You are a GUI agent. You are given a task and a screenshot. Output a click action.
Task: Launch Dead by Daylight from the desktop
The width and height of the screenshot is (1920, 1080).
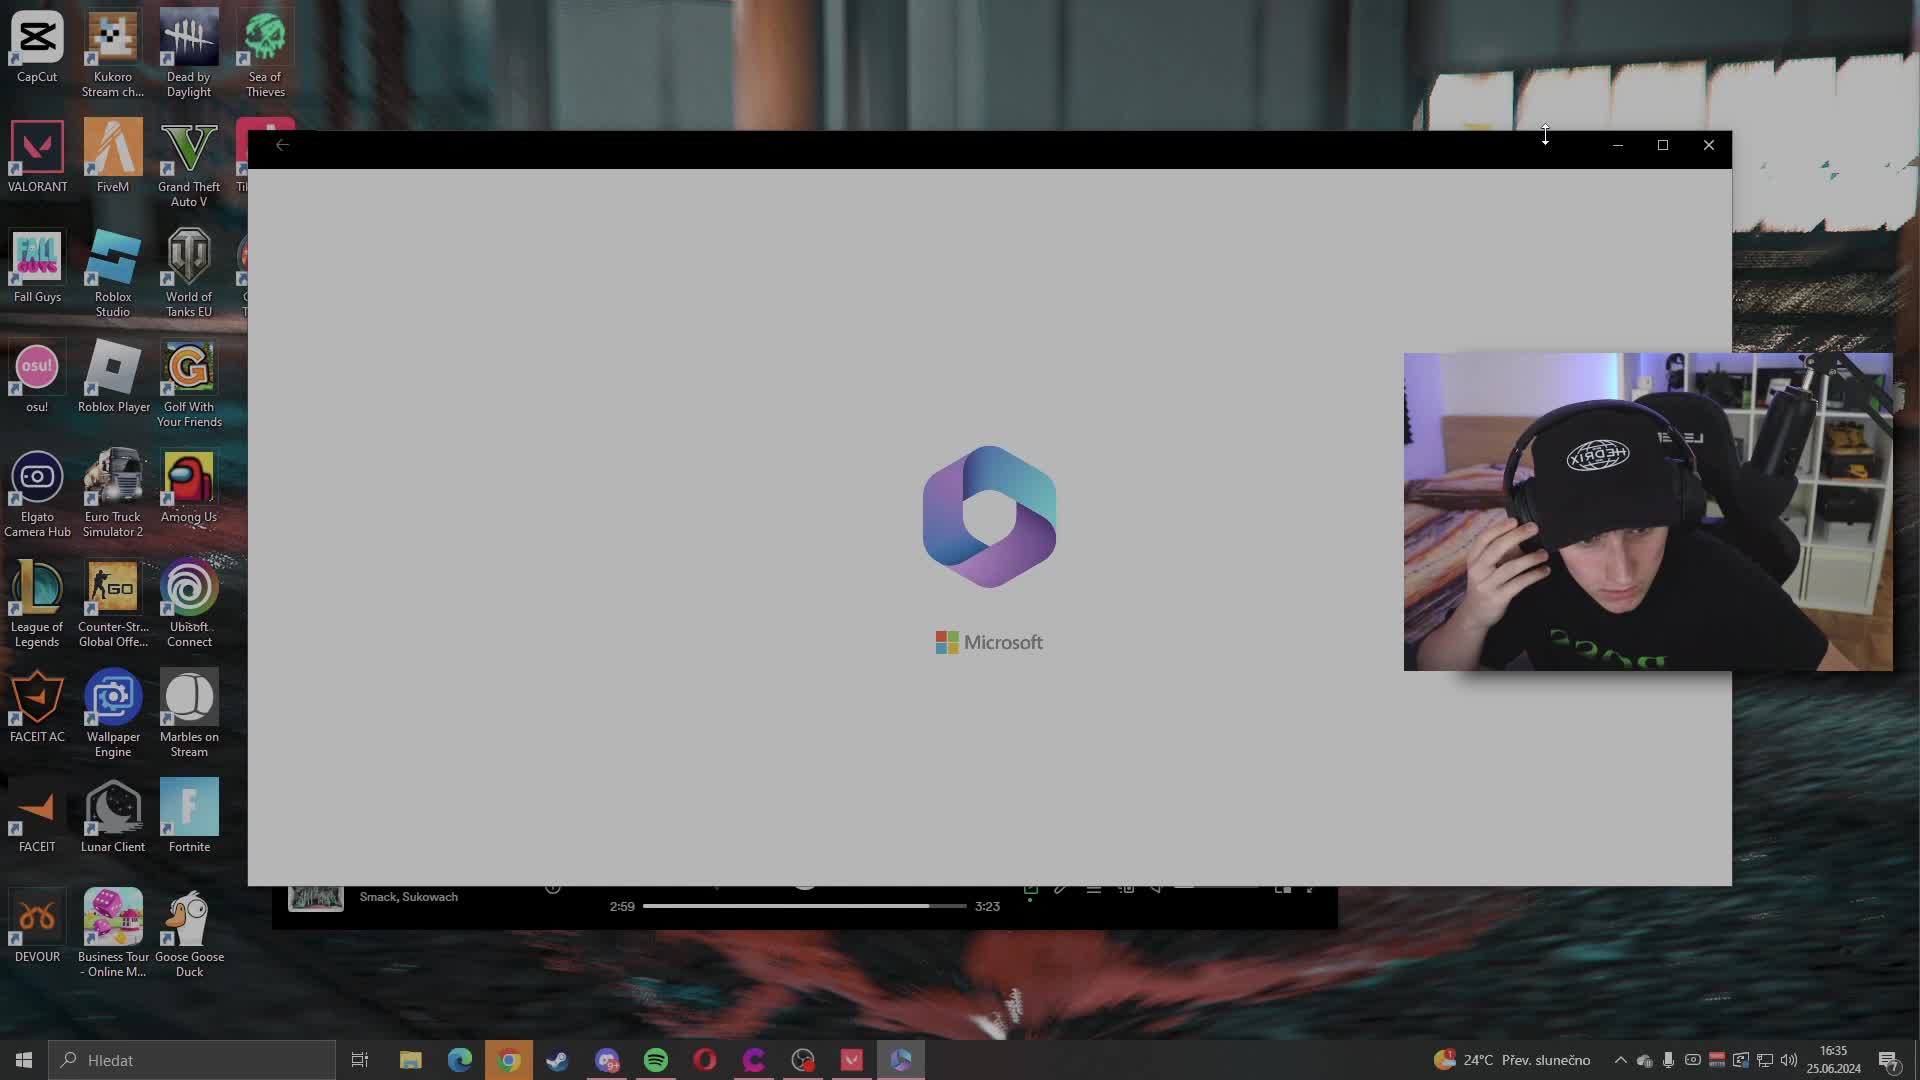(189, 54)
